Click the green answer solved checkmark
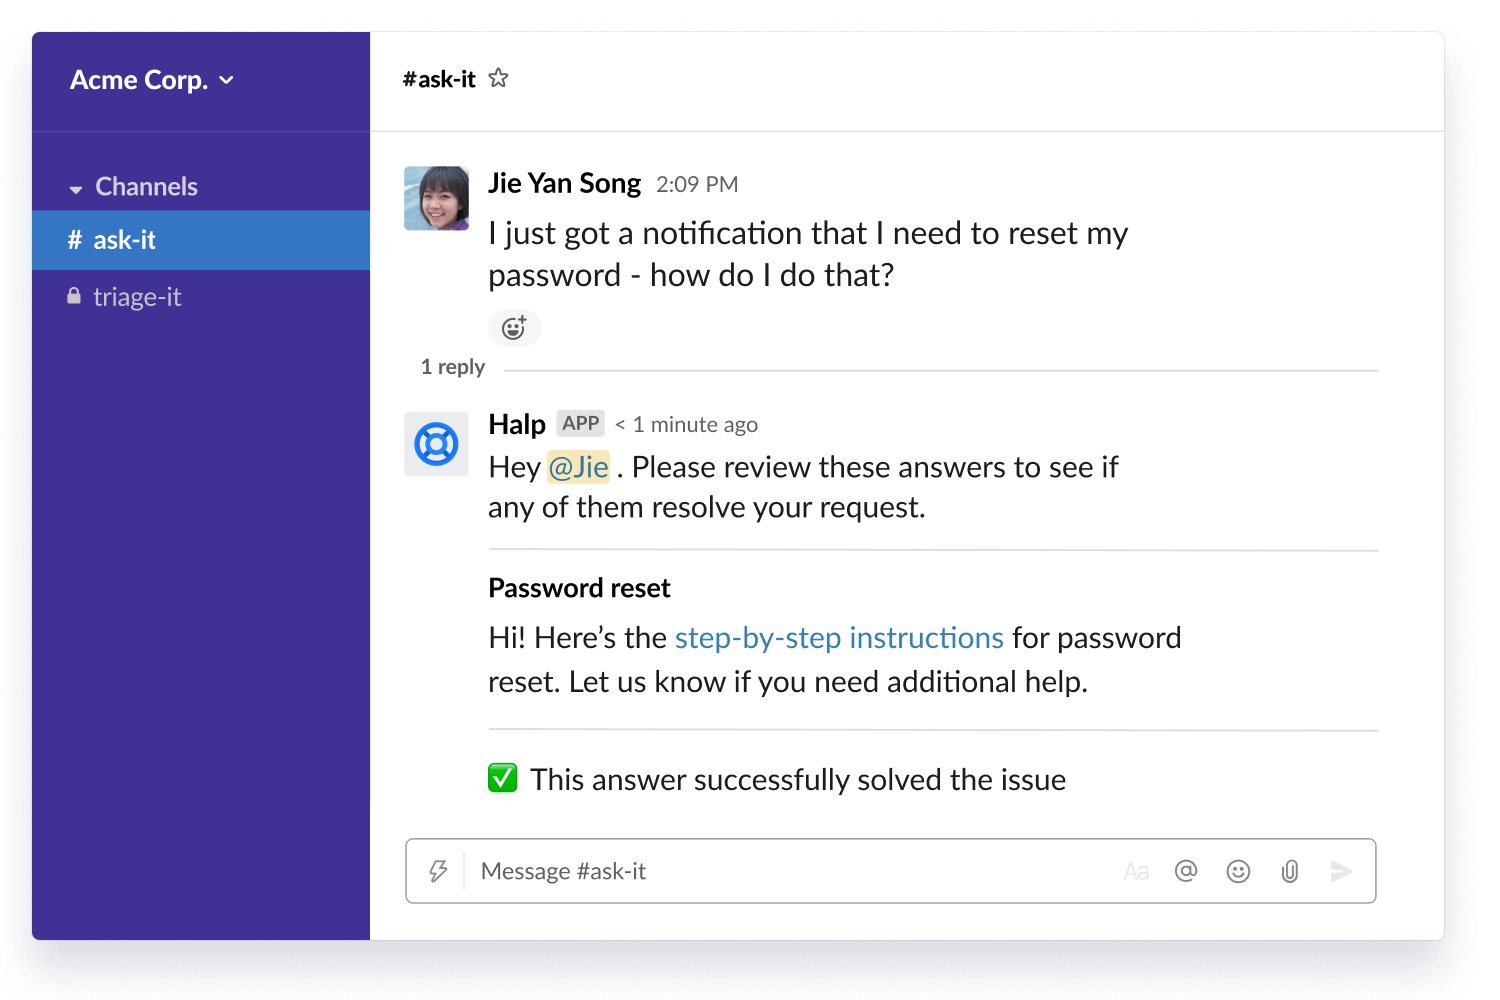Image resolution: width=1500 pixels, height=1000 pixels. [x=503, y=778]
